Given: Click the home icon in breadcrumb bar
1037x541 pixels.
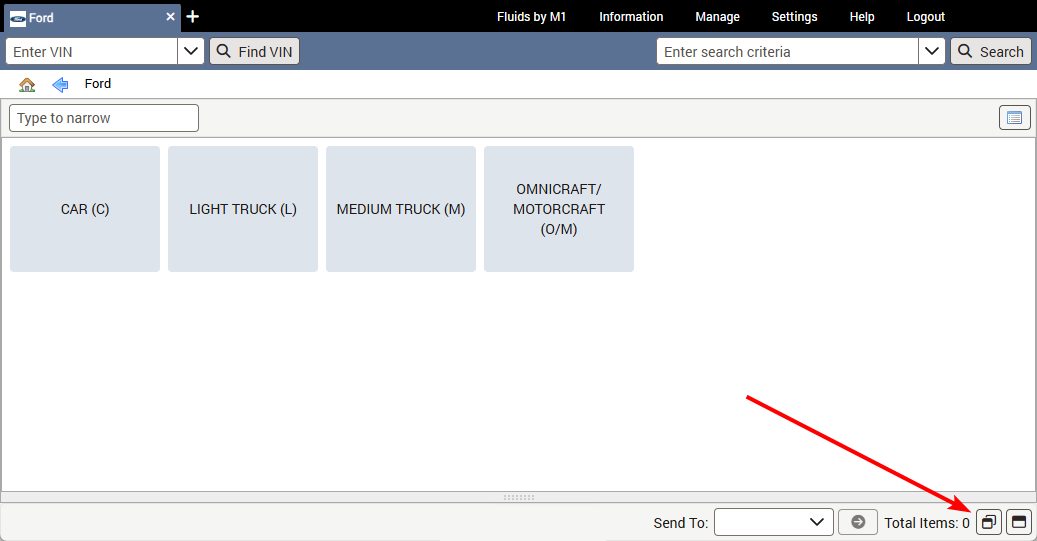Looking at the screenshot, I should point(27,85).
